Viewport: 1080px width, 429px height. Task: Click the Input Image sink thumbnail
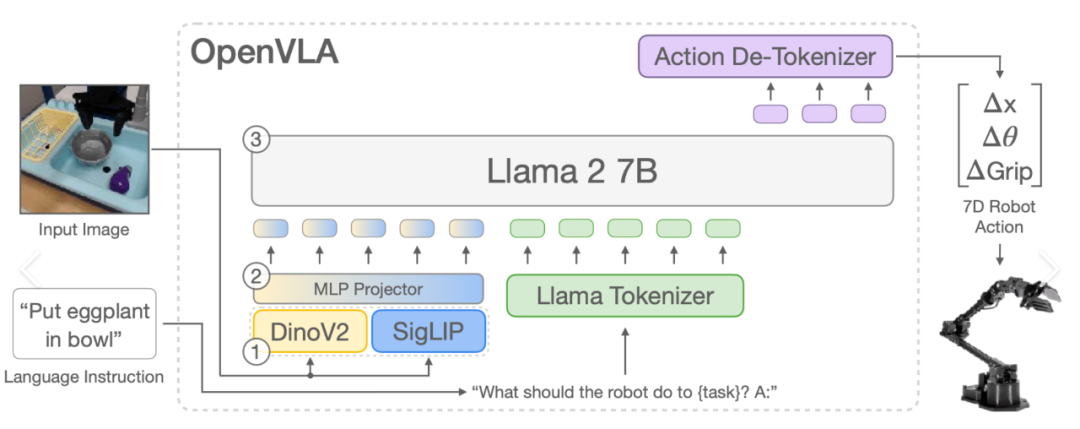click(x=86, y=150)
